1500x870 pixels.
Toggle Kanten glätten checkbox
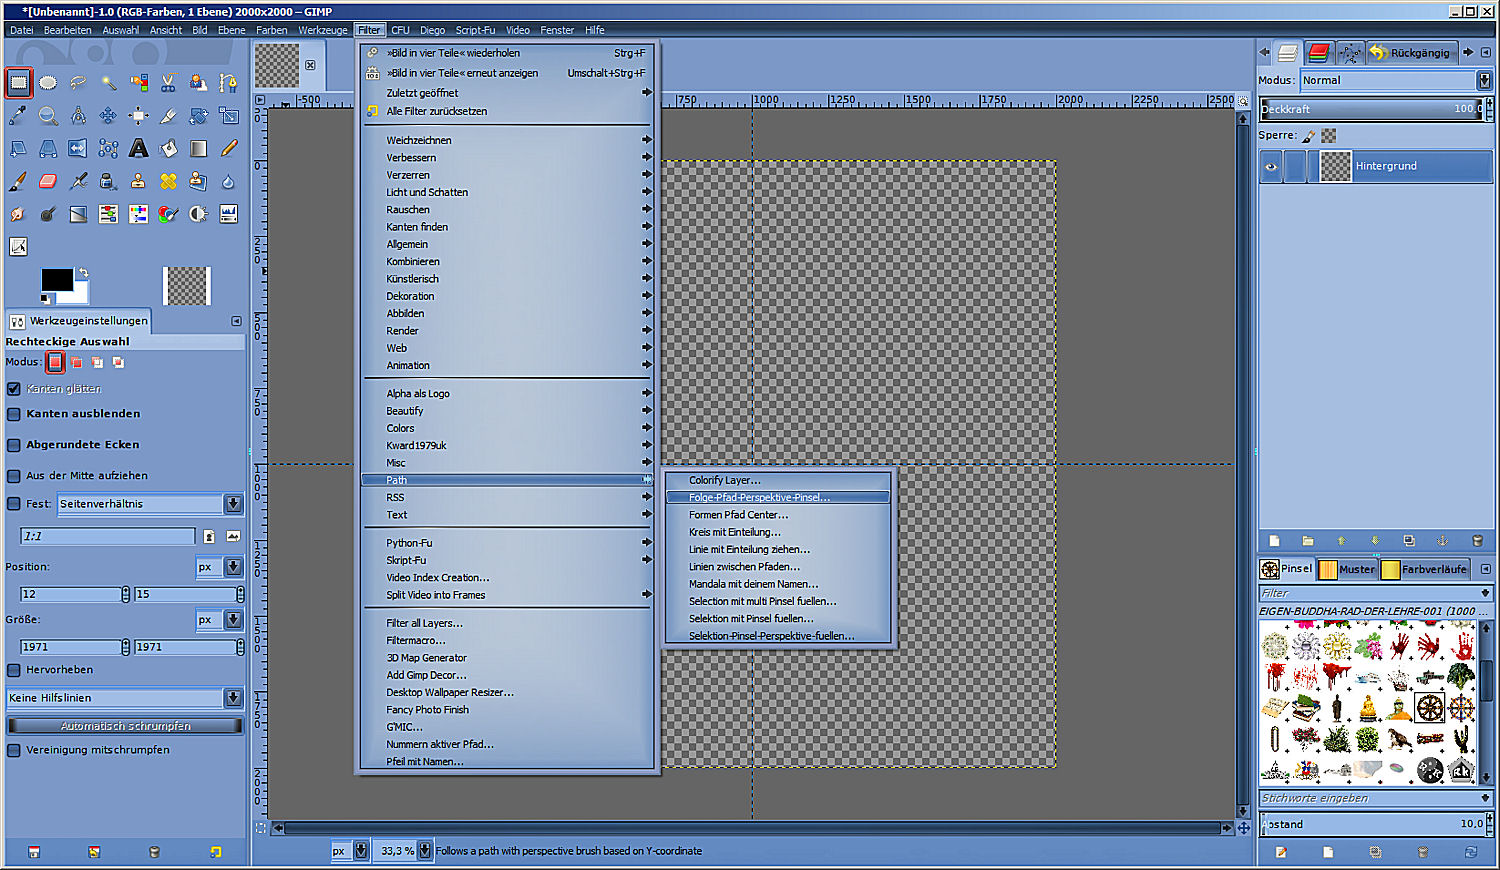coord(14,389)
